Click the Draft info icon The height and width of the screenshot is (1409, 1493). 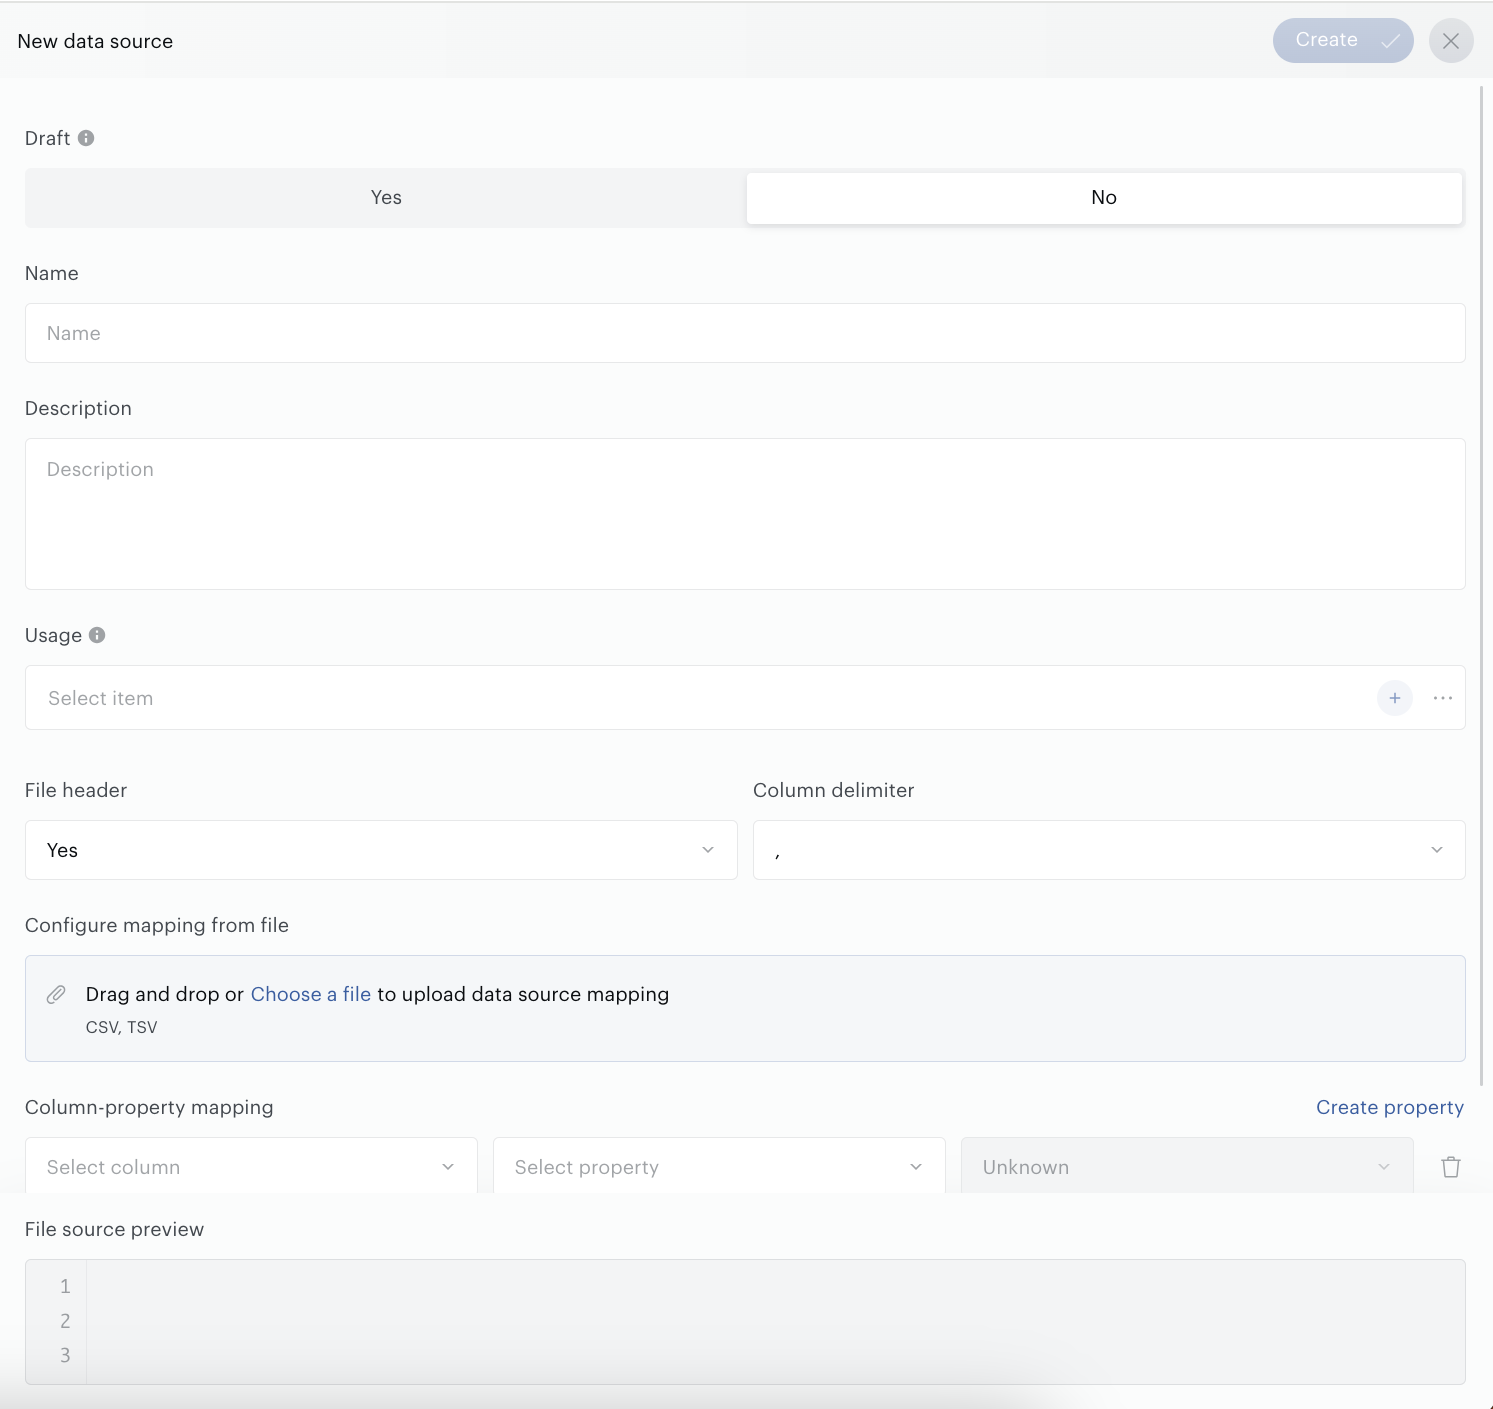click(x=86, y=138)
